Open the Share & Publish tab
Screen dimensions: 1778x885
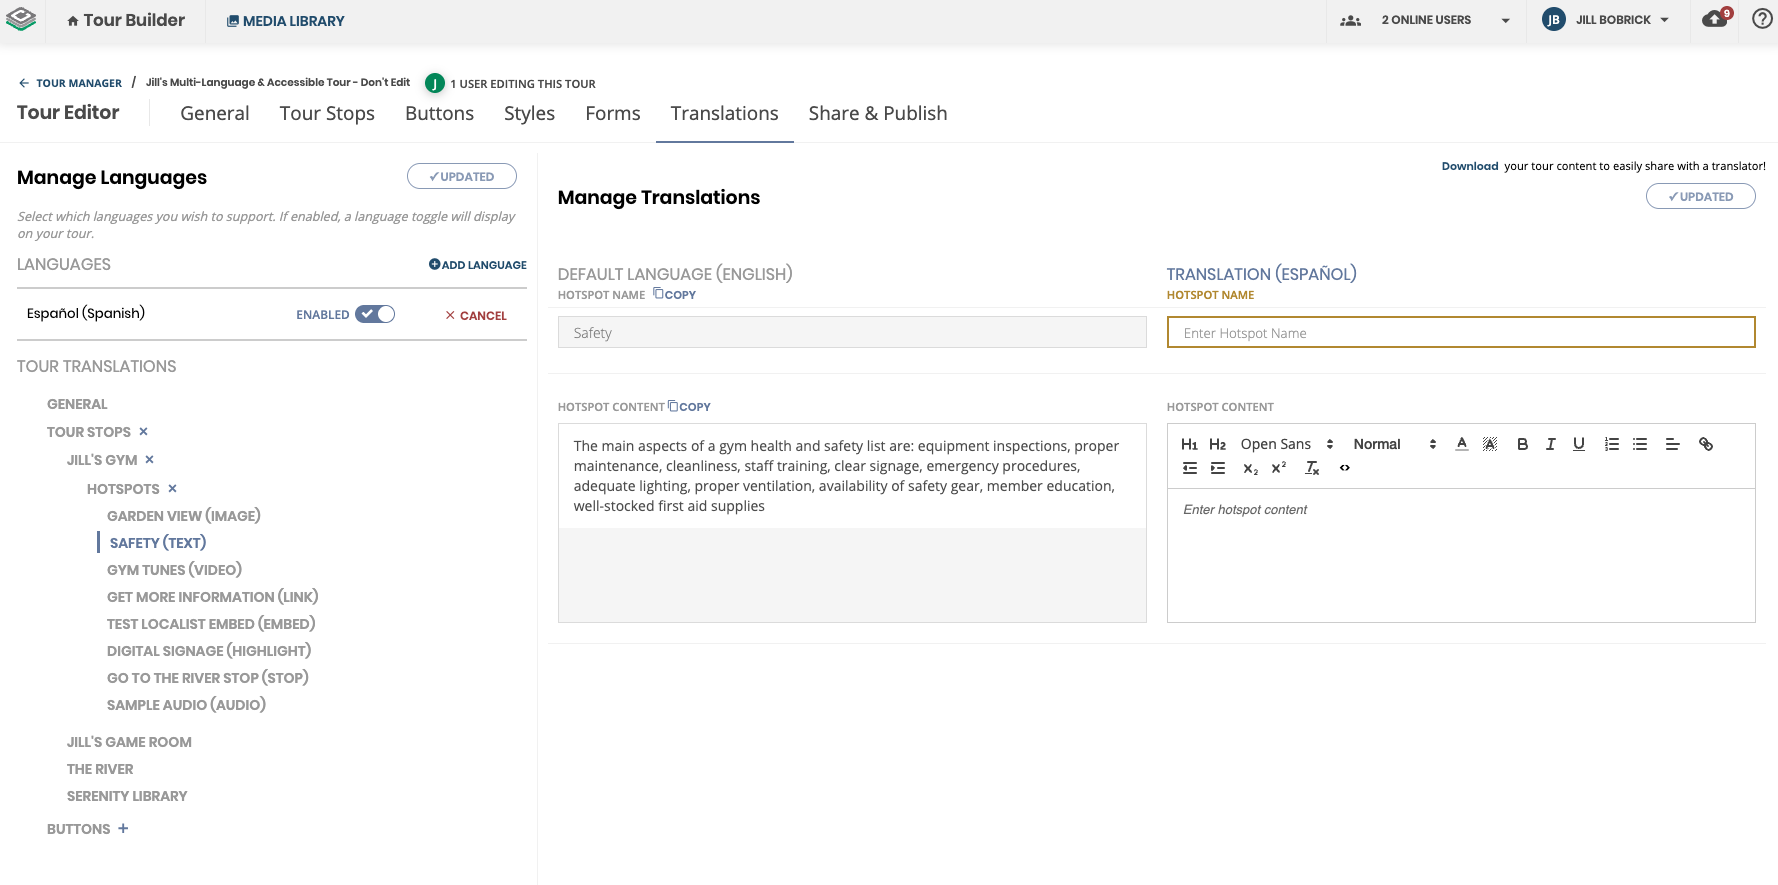pos(877,114)
